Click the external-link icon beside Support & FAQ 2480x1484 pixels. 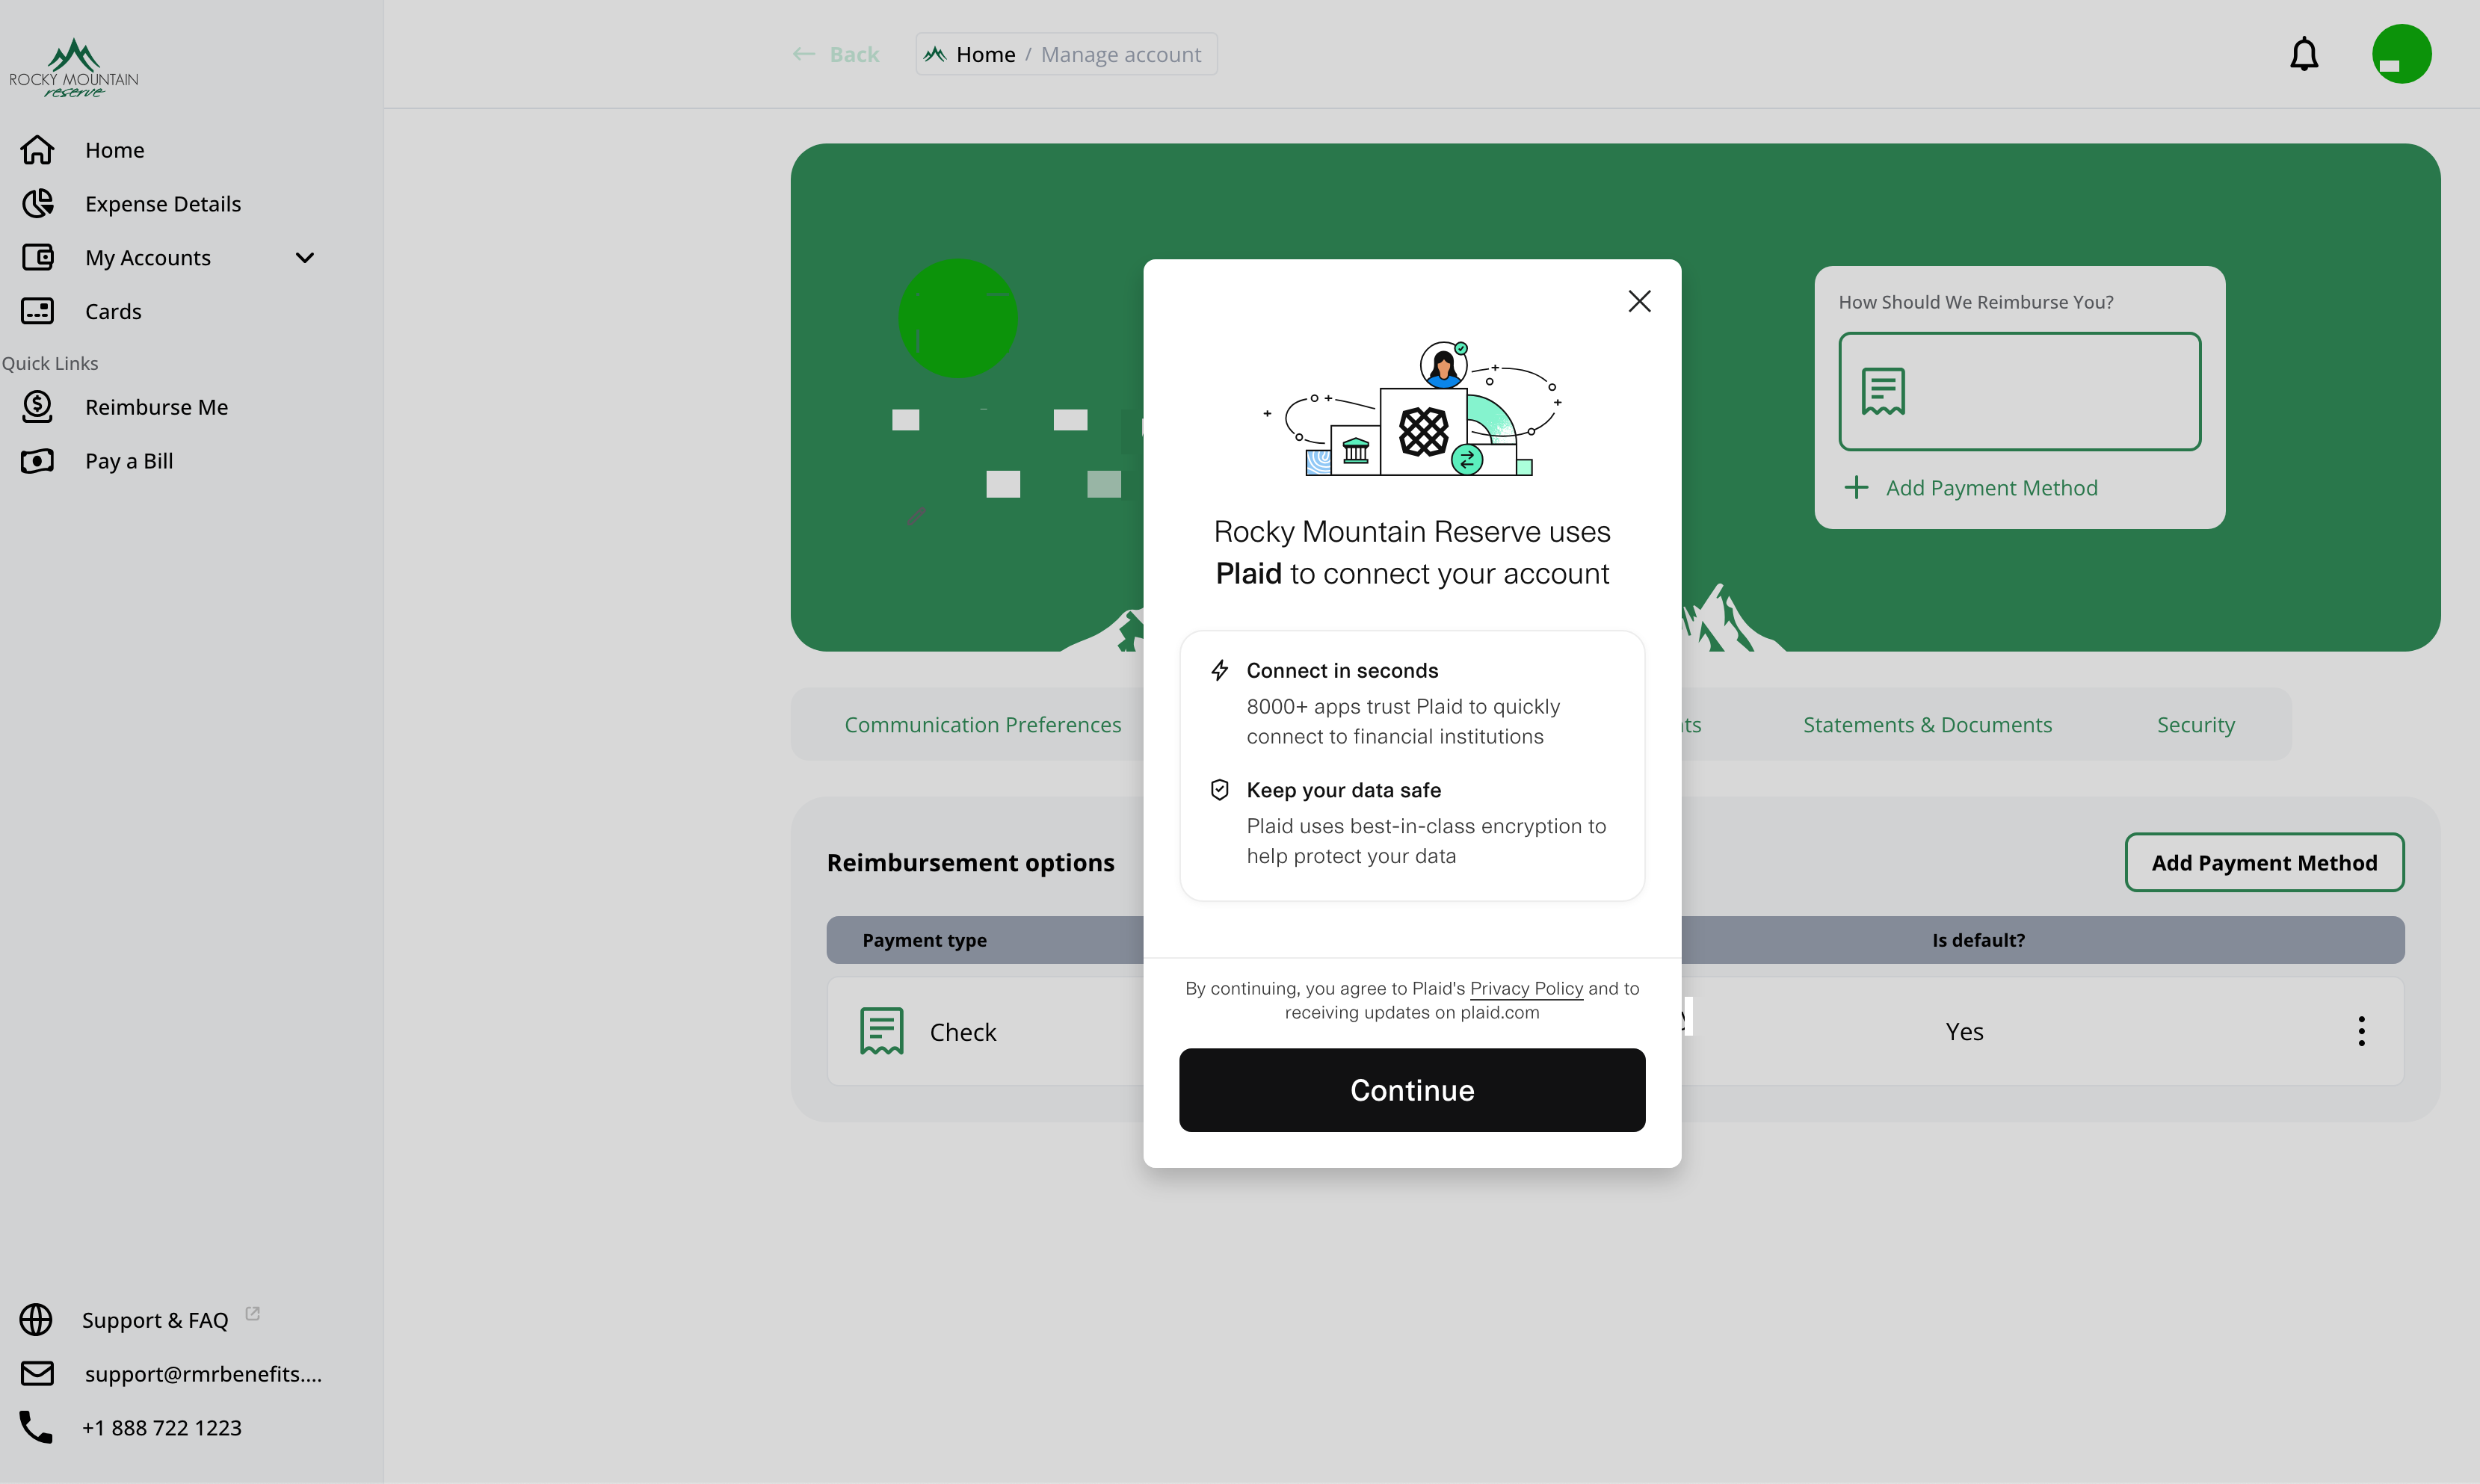point(252,1314)
